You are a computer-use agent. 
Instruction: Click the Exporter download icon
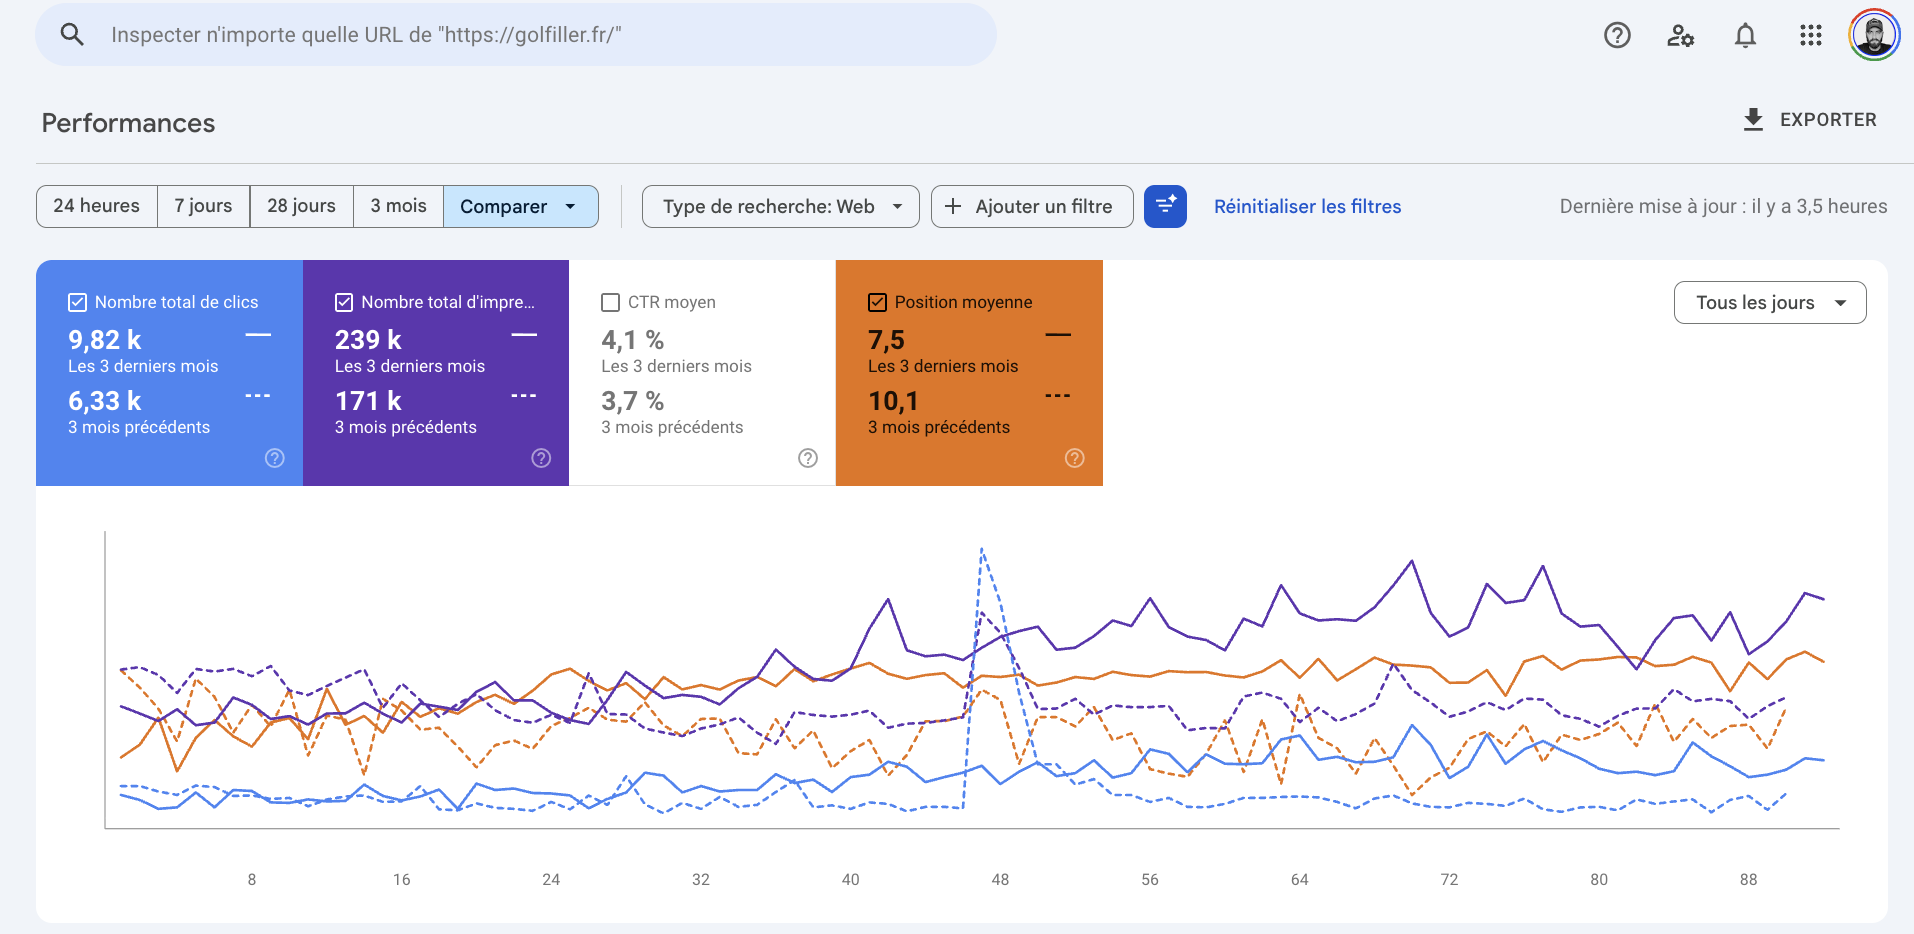click(x=1753, y=119)
